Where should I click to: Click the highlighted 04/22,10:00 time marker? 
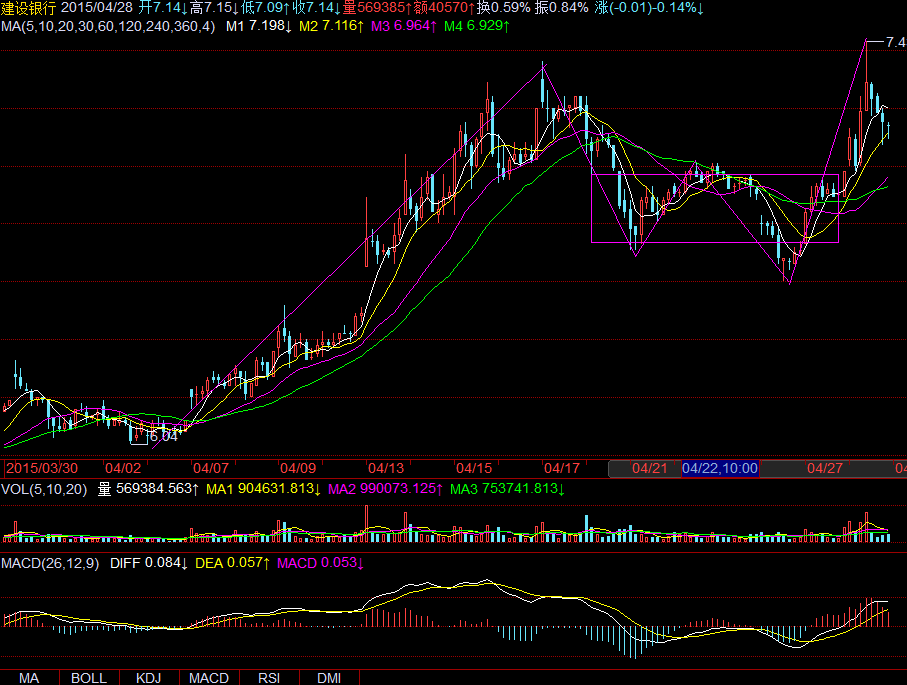[x=720, y=468]
